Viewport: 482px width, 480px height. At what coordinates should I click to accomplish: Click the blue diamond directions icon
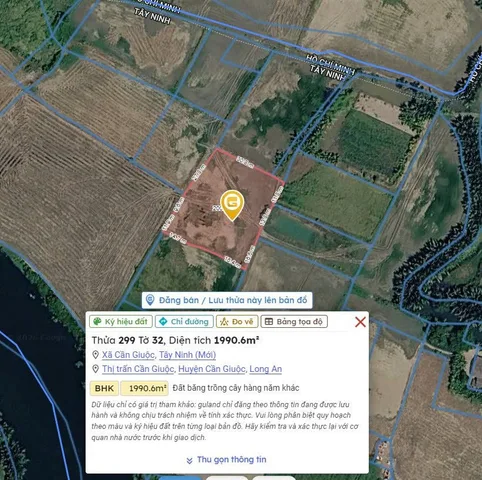pyautogui.click(x=163, y=321)
